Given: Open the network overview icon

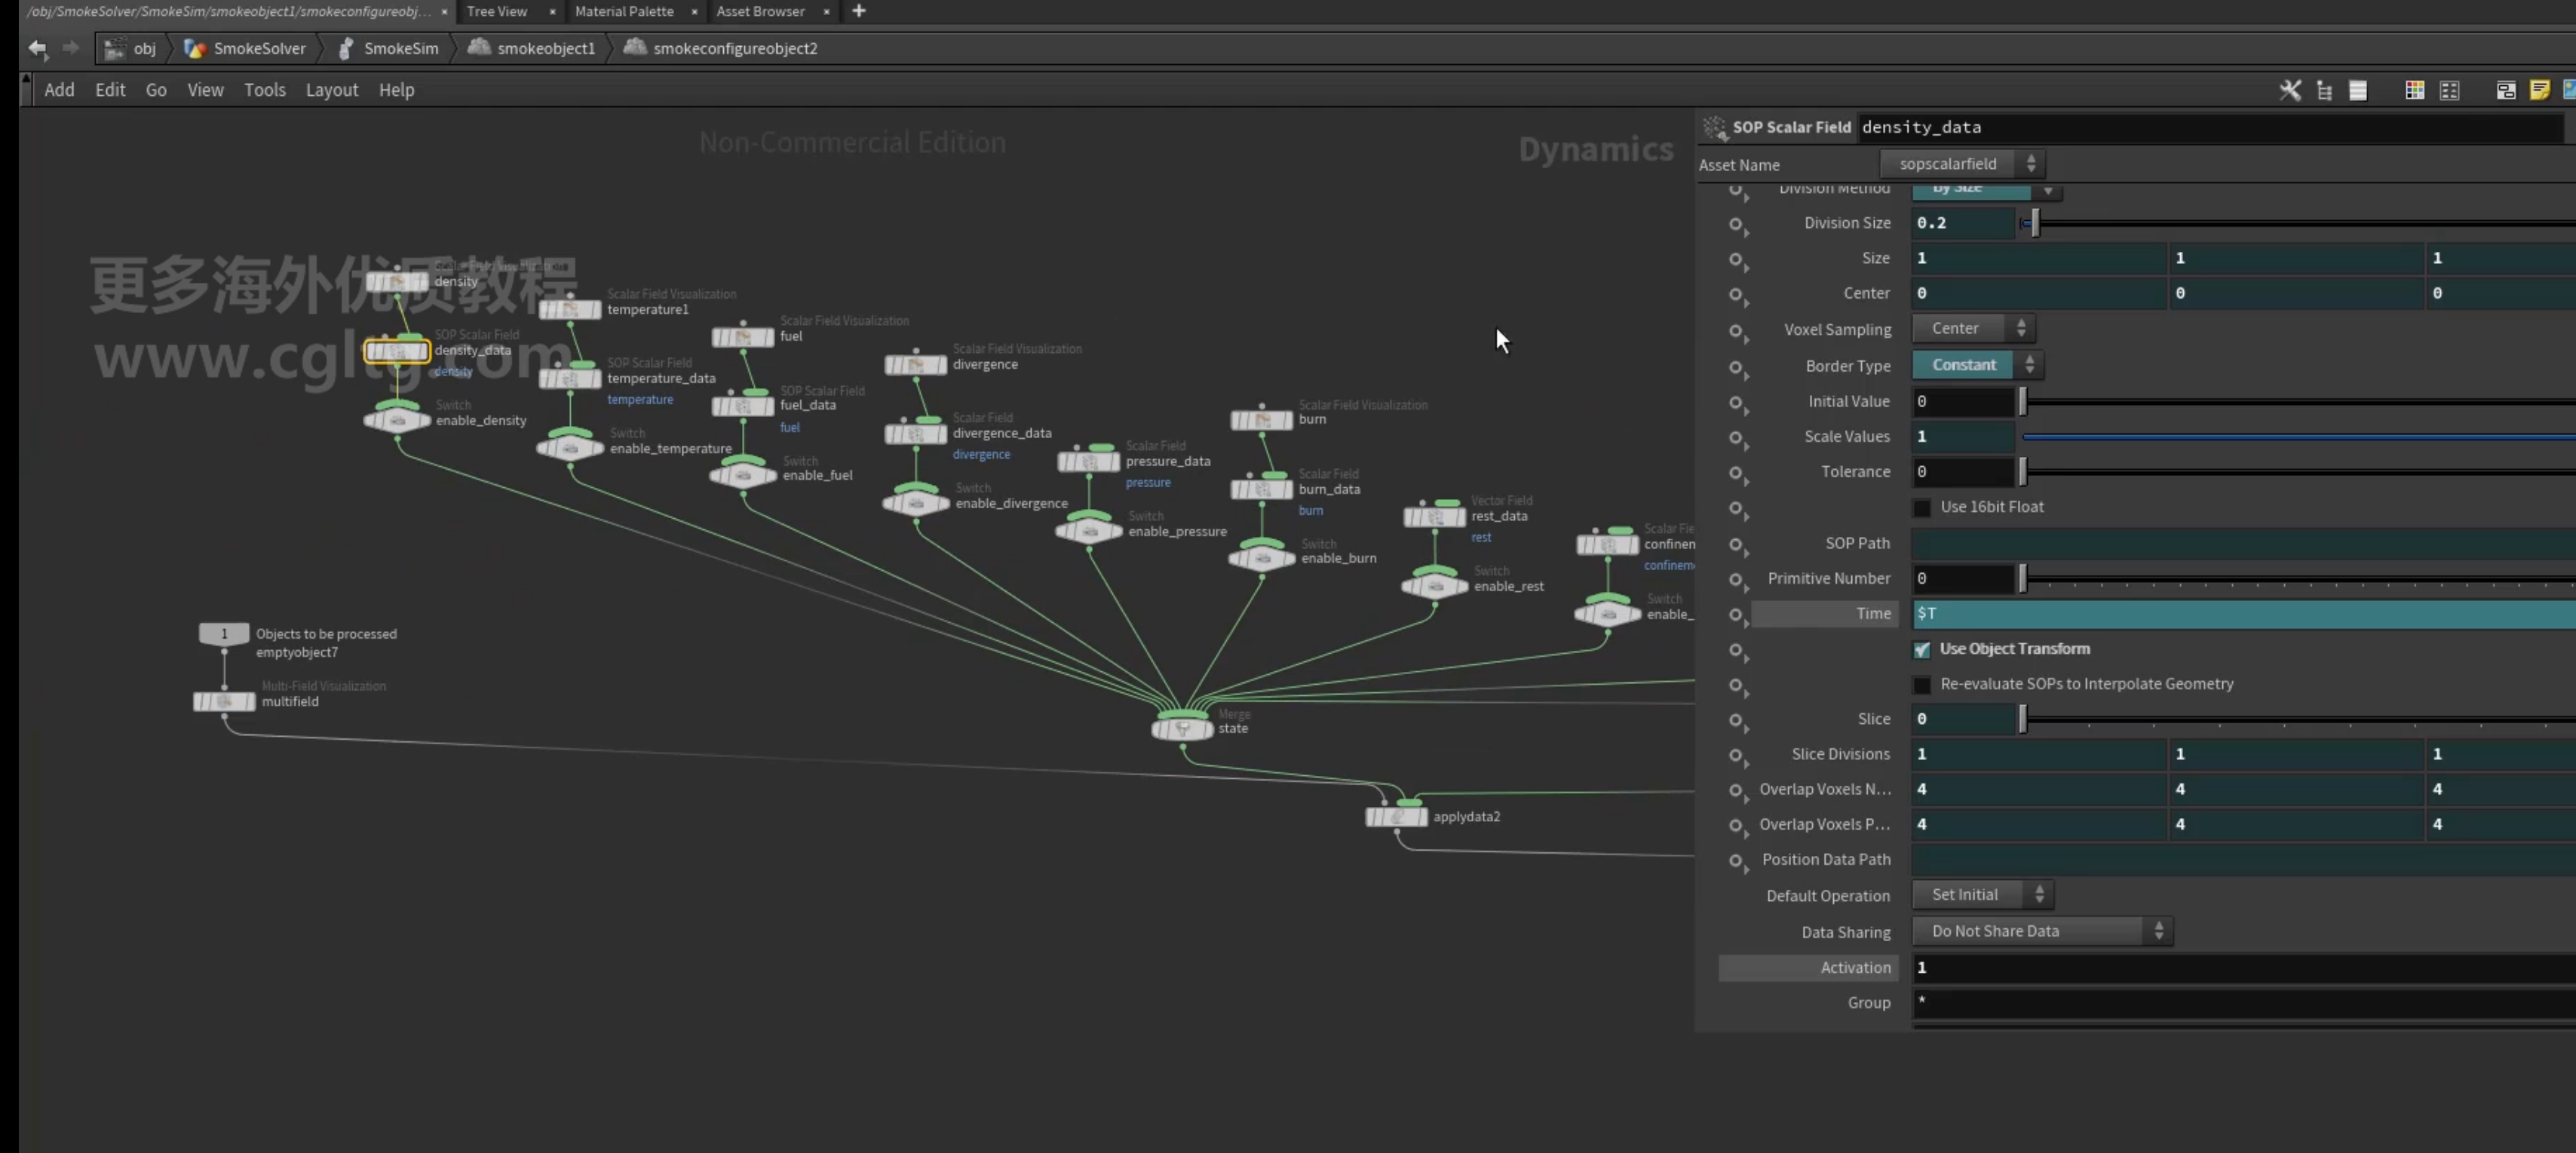Looking at the screenshot, I should (2505, 90).
